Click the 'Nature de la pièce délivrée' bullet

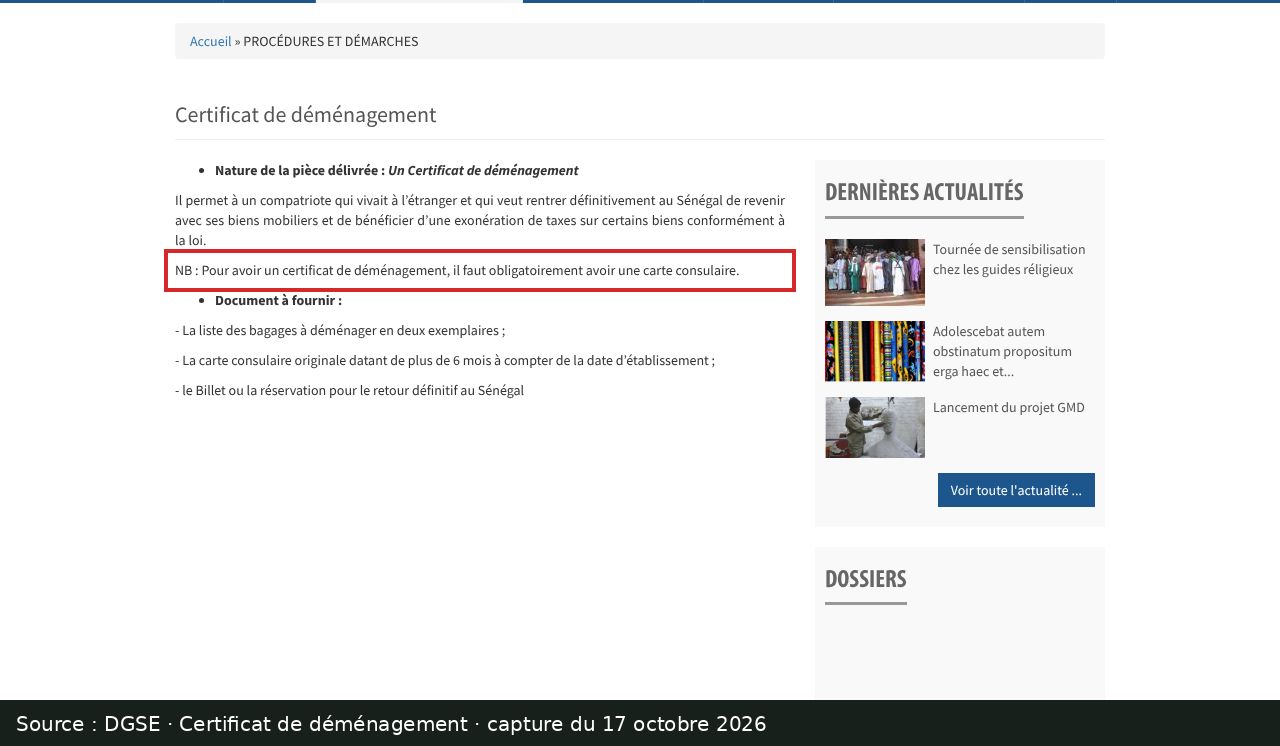pyautogui.click(x=397, y=170)
